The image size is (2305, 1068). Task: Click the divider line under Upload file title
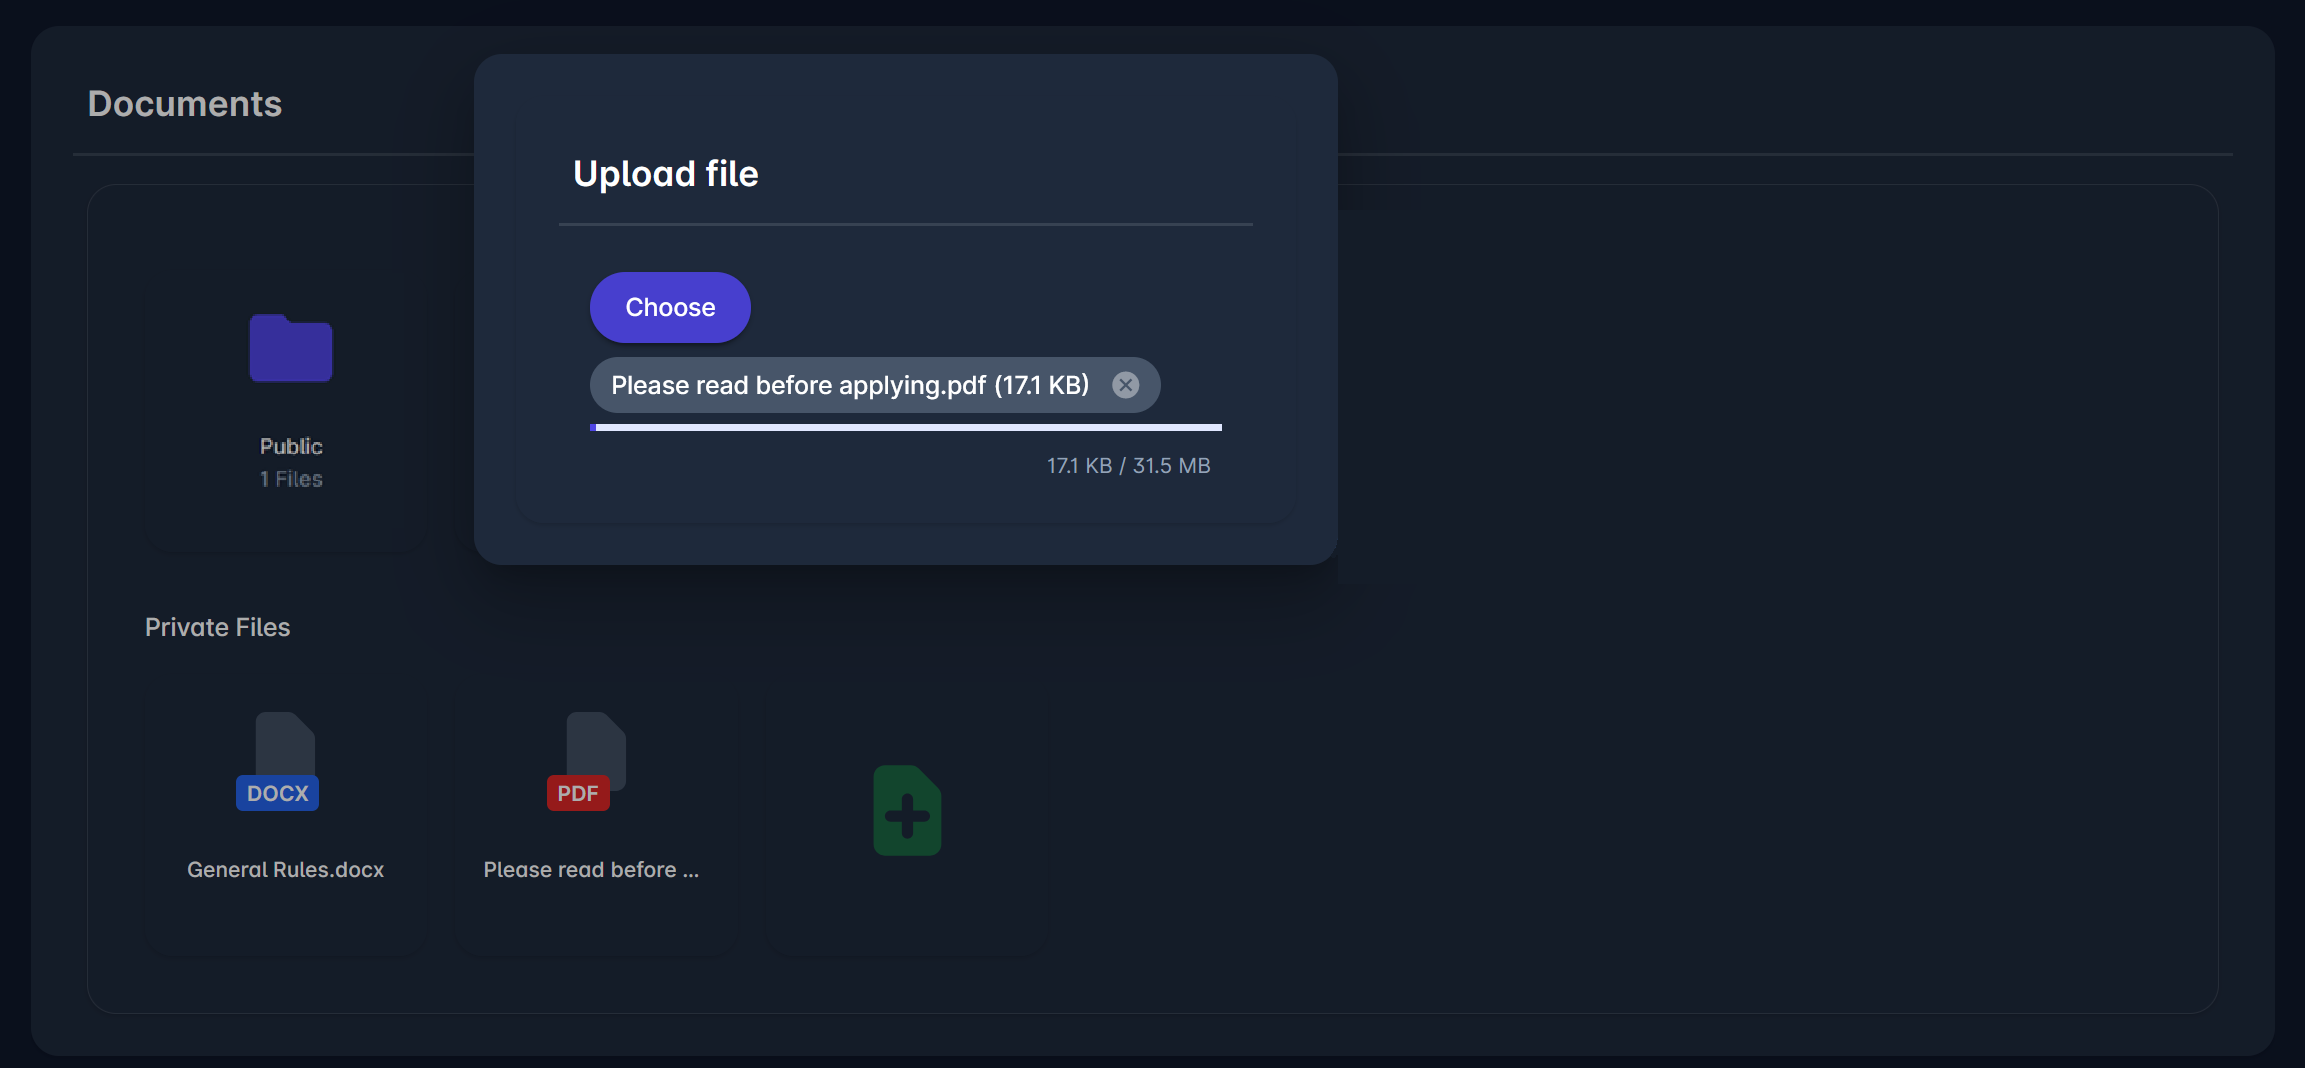pyautogui.click(x=905, y=225)
